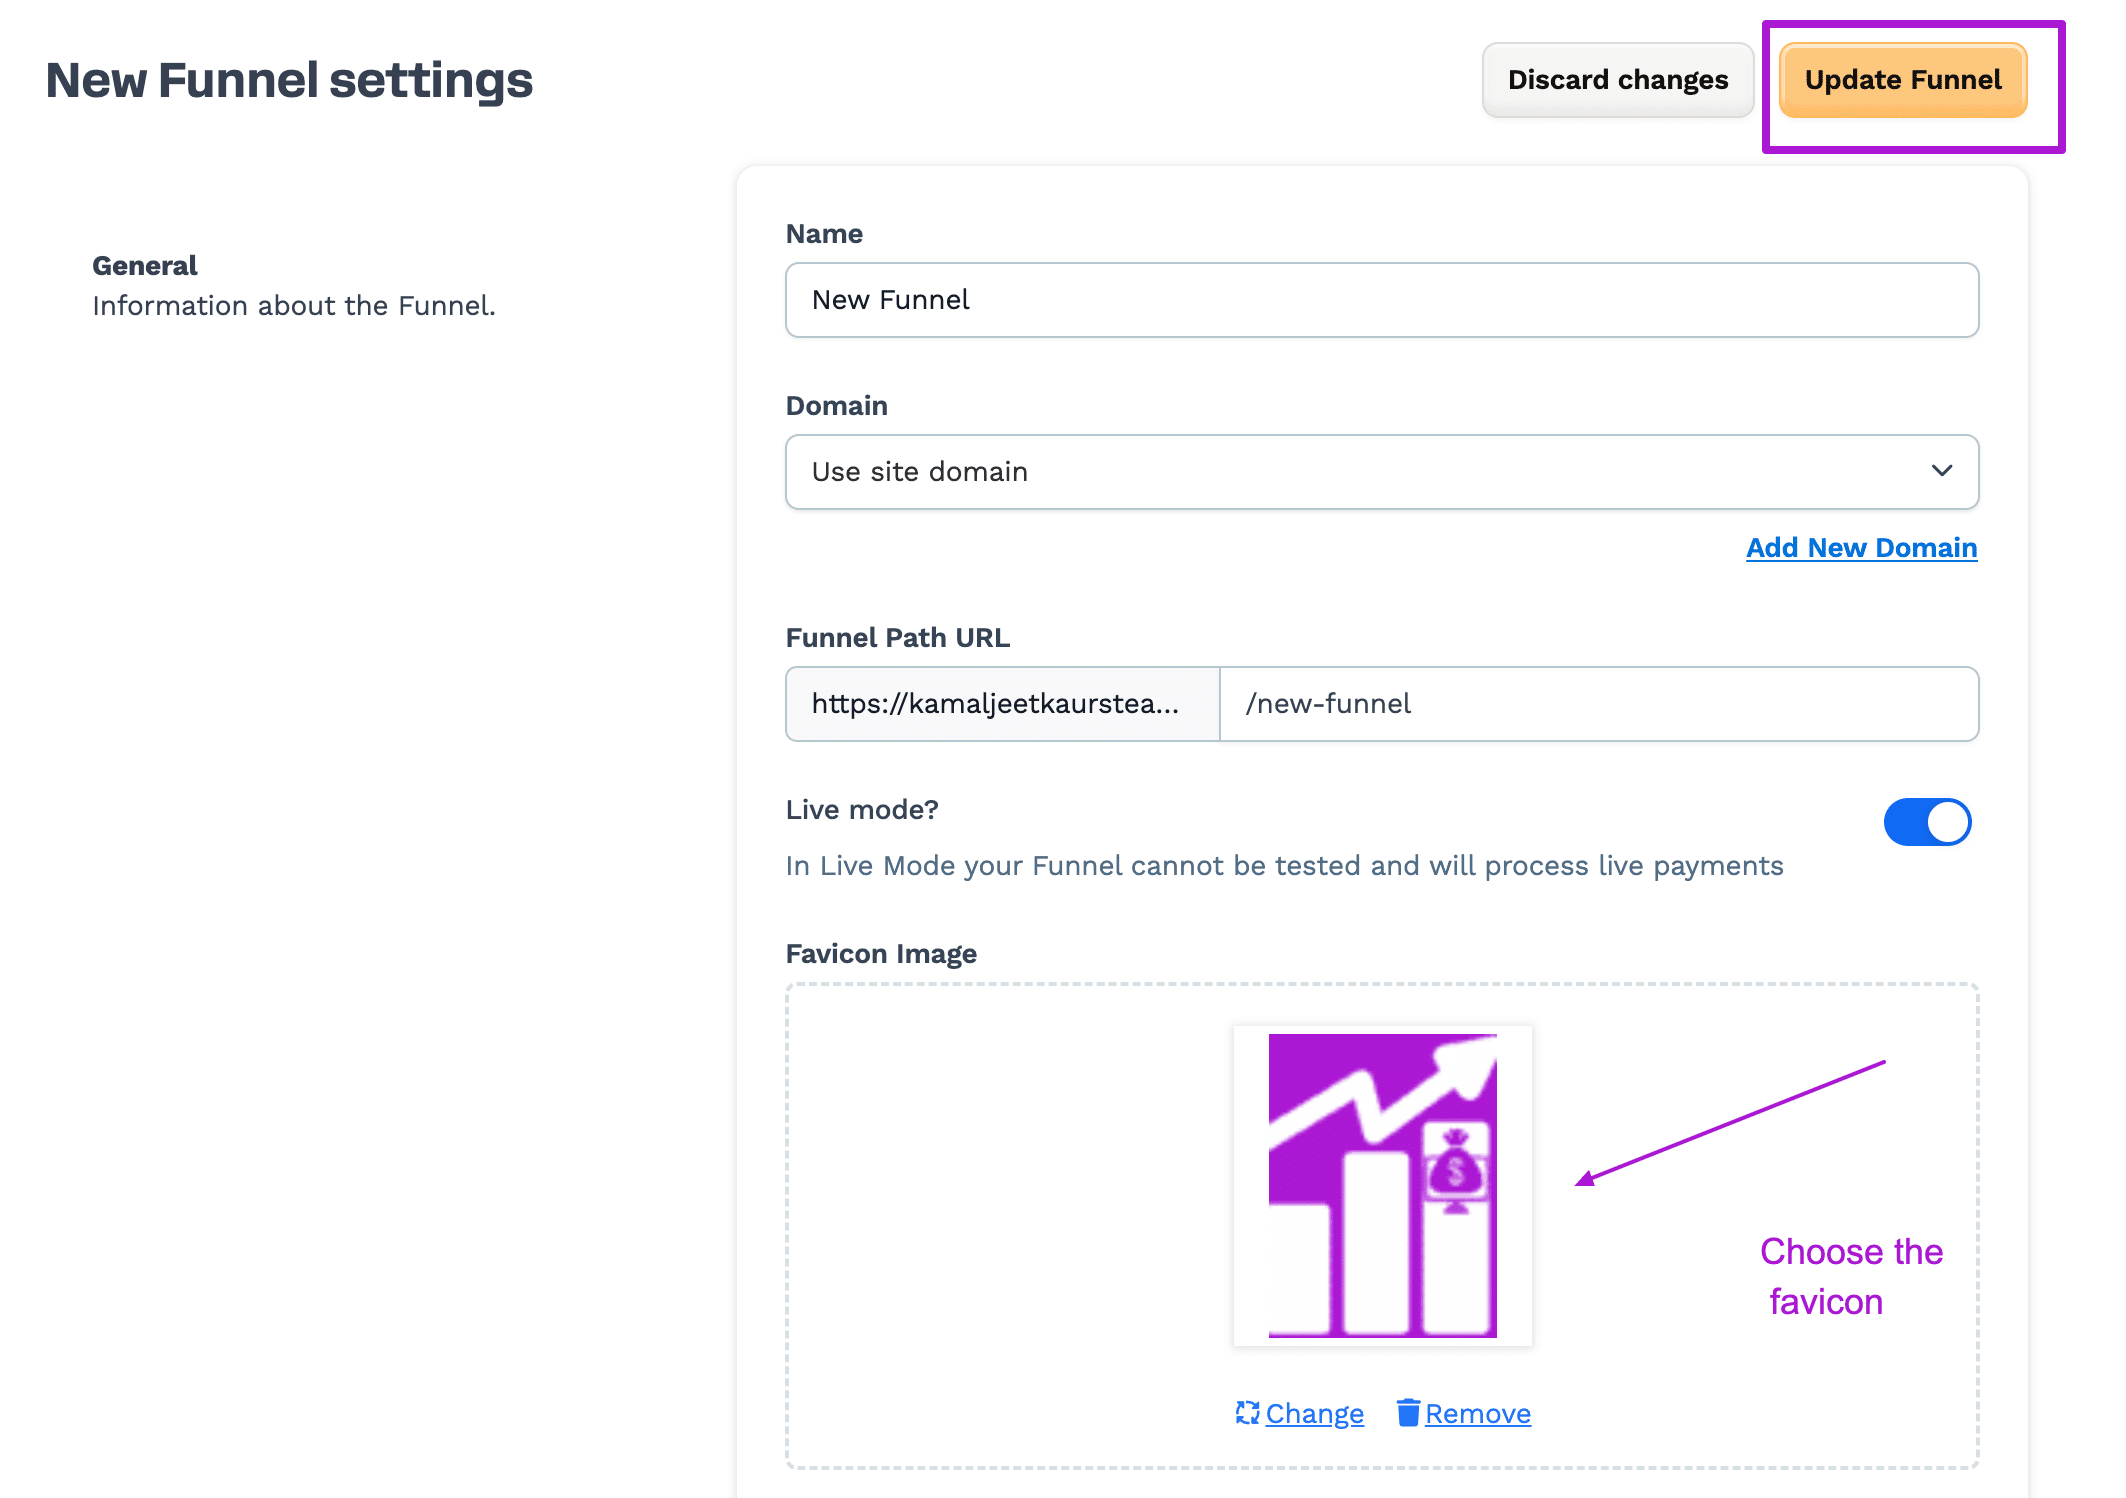Click the Change favicon link text
Viewport: 2126px width, 1498px height.
[1314, 1414]
